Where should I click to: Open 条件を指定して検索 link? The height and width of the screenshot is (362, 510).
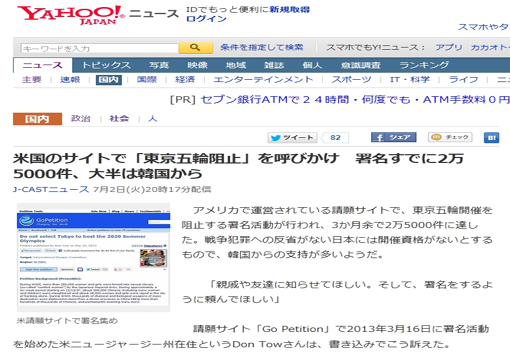262,48
